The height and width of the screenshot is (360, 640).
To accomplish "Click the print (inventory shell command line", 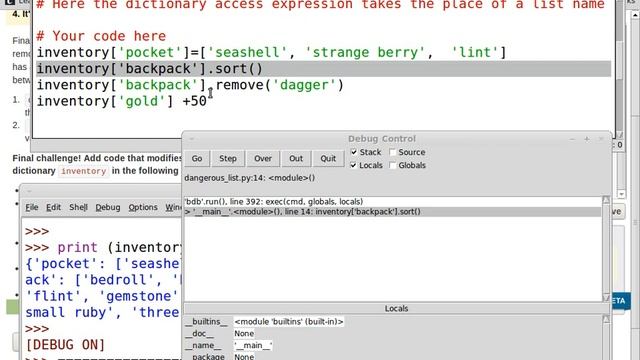I will coord(103,247).
